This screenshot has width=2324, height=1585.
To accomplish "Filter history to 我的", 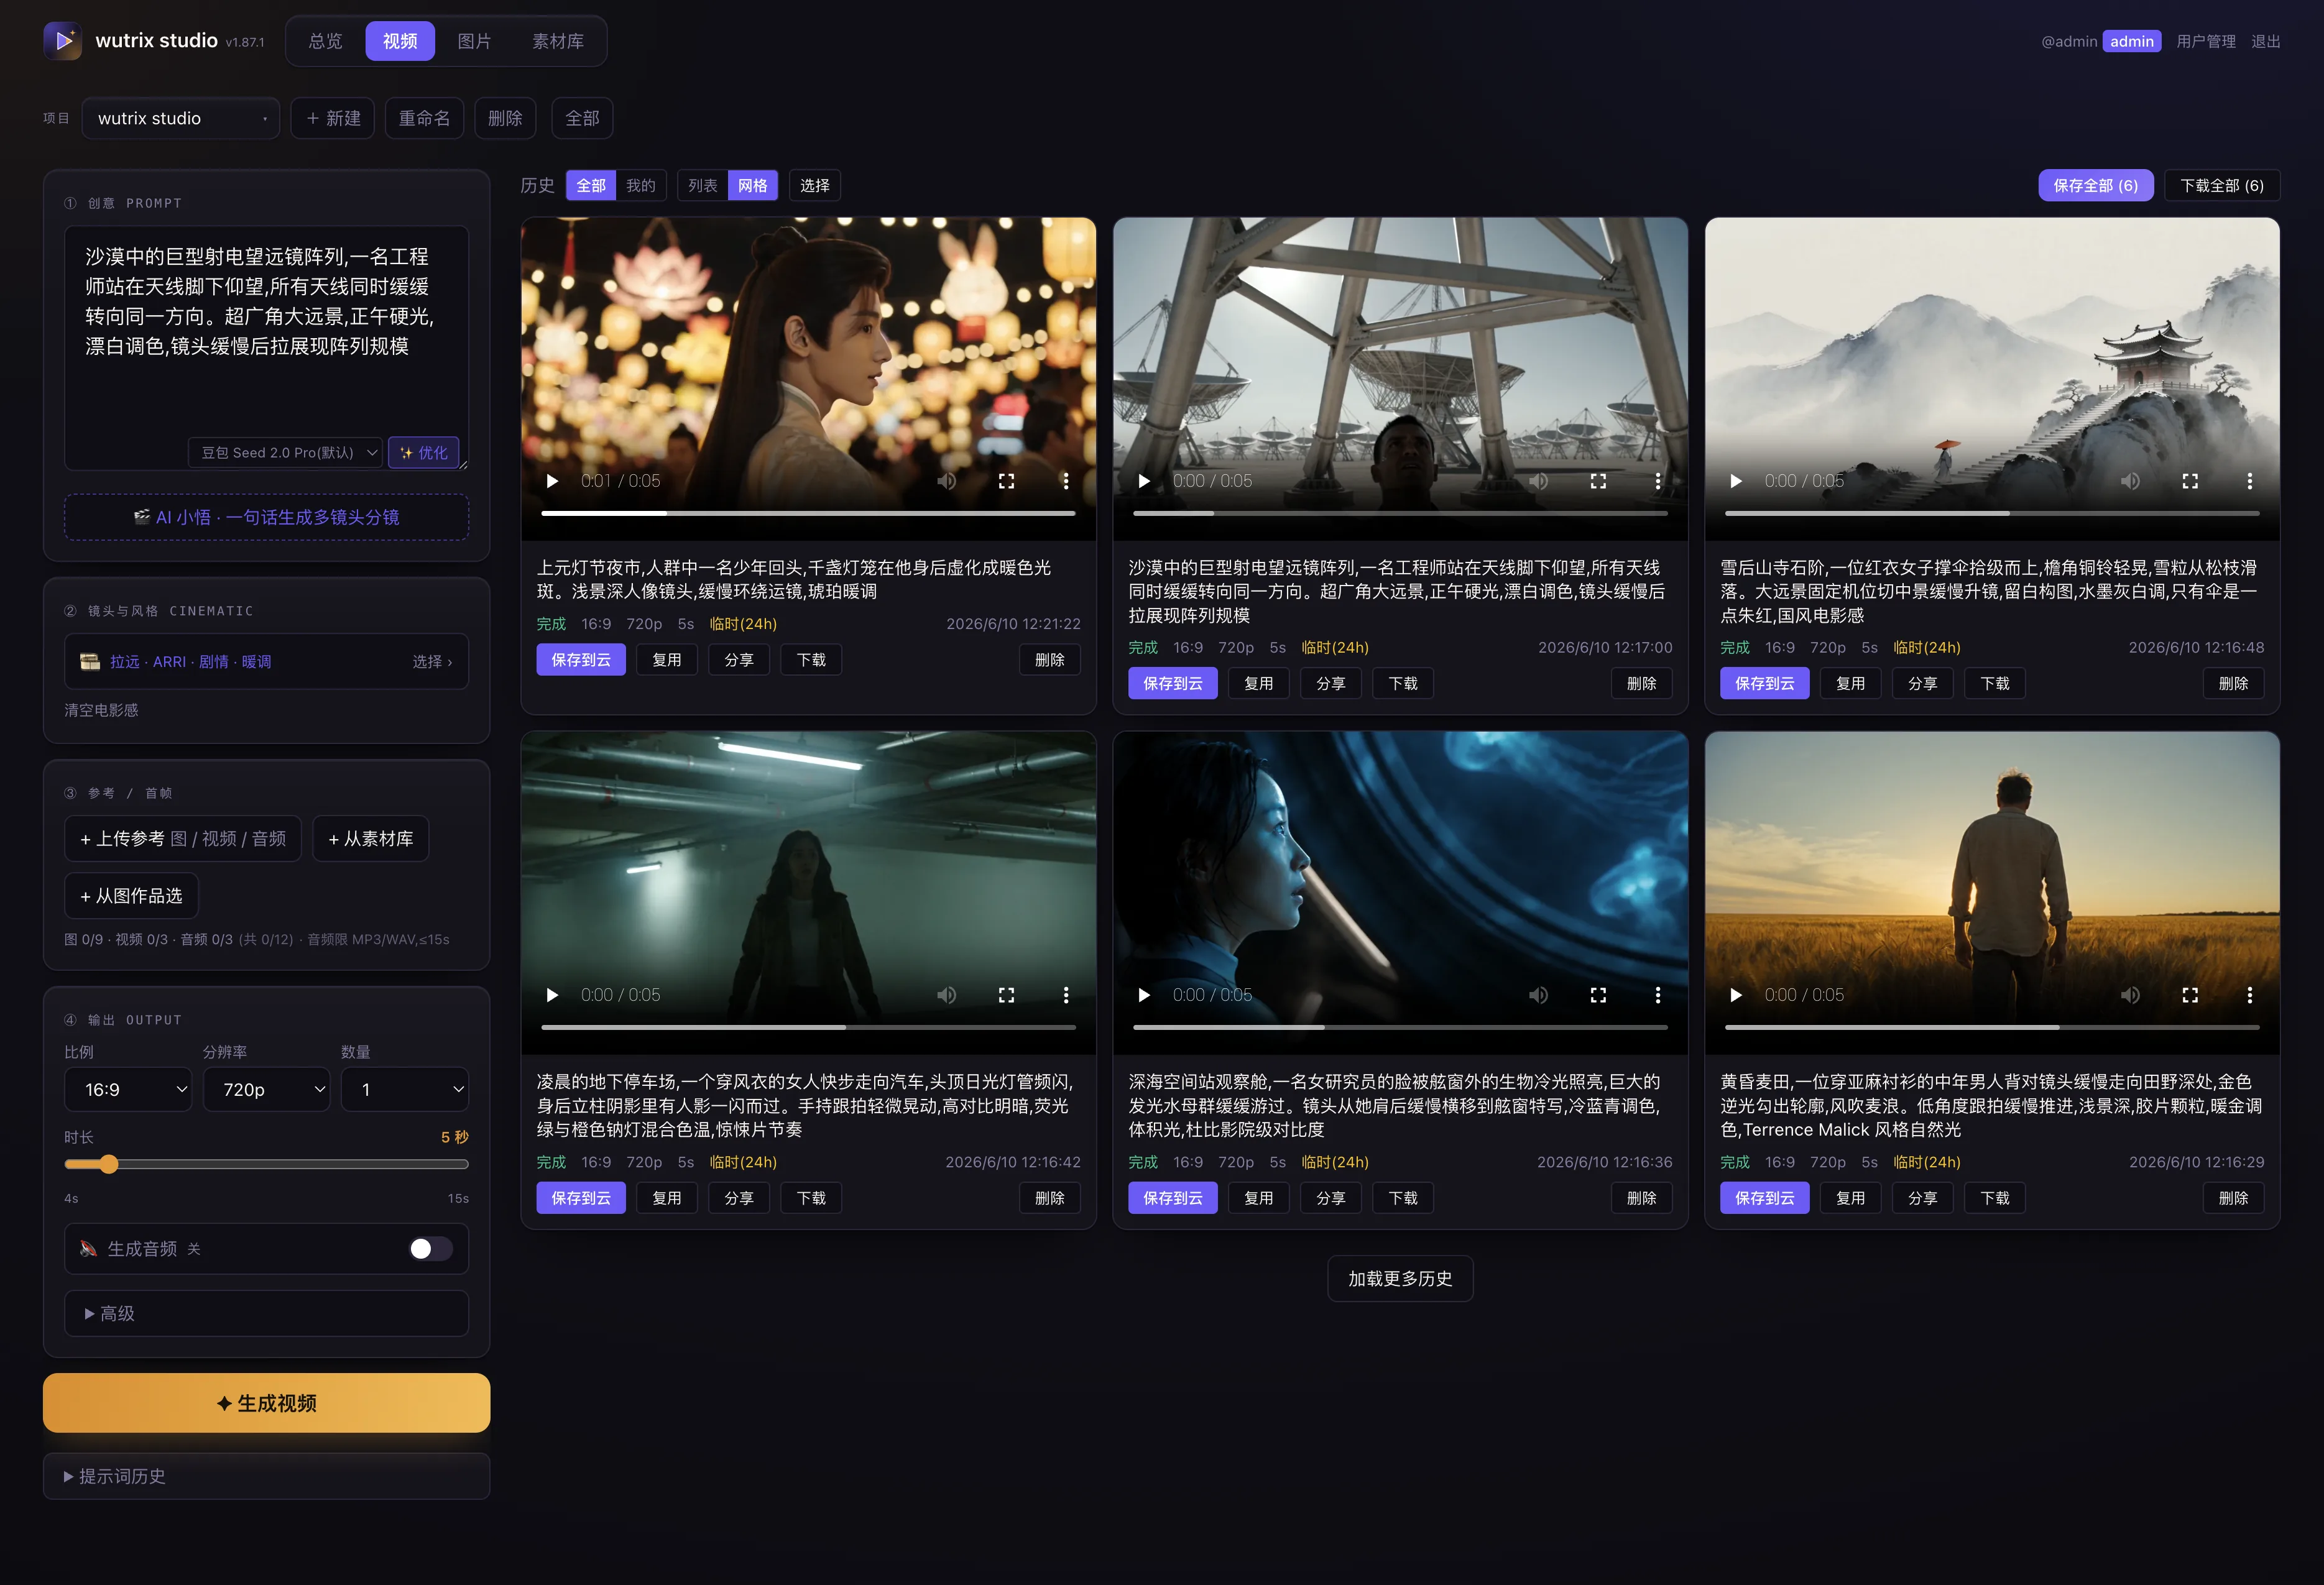I will [x=641, y=186].
